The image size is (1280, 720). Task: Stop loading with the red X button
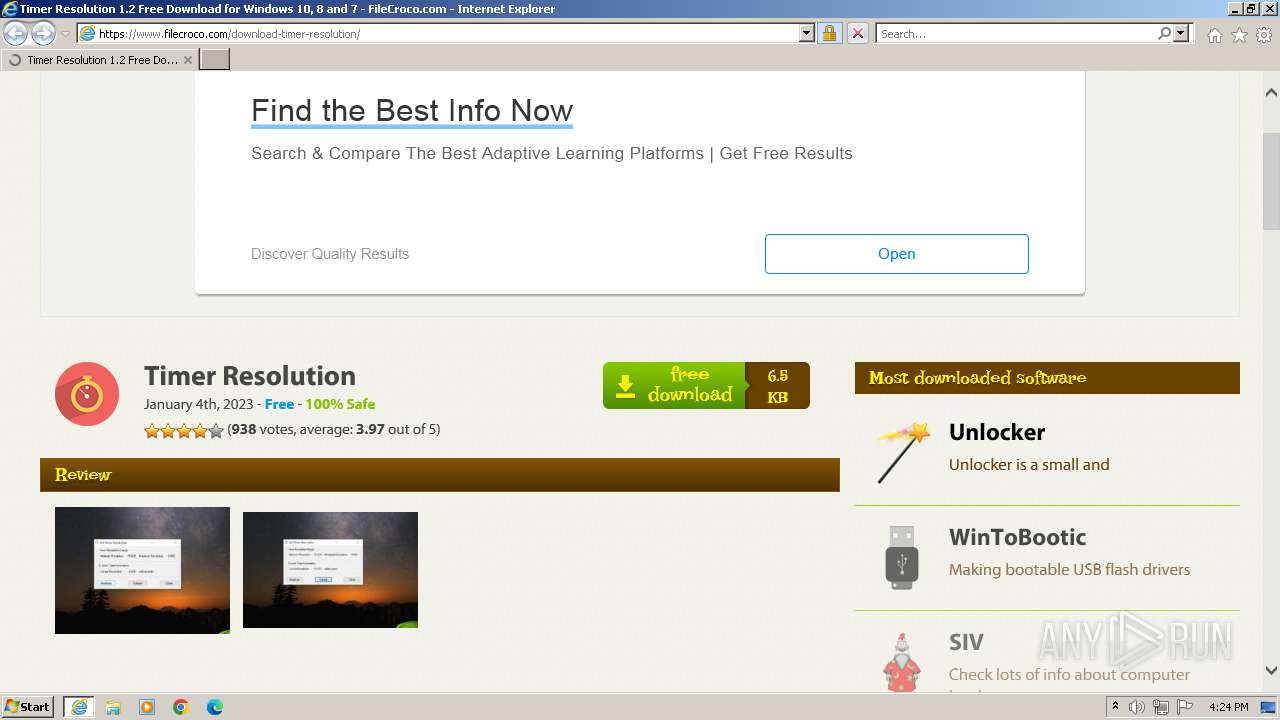857,33
